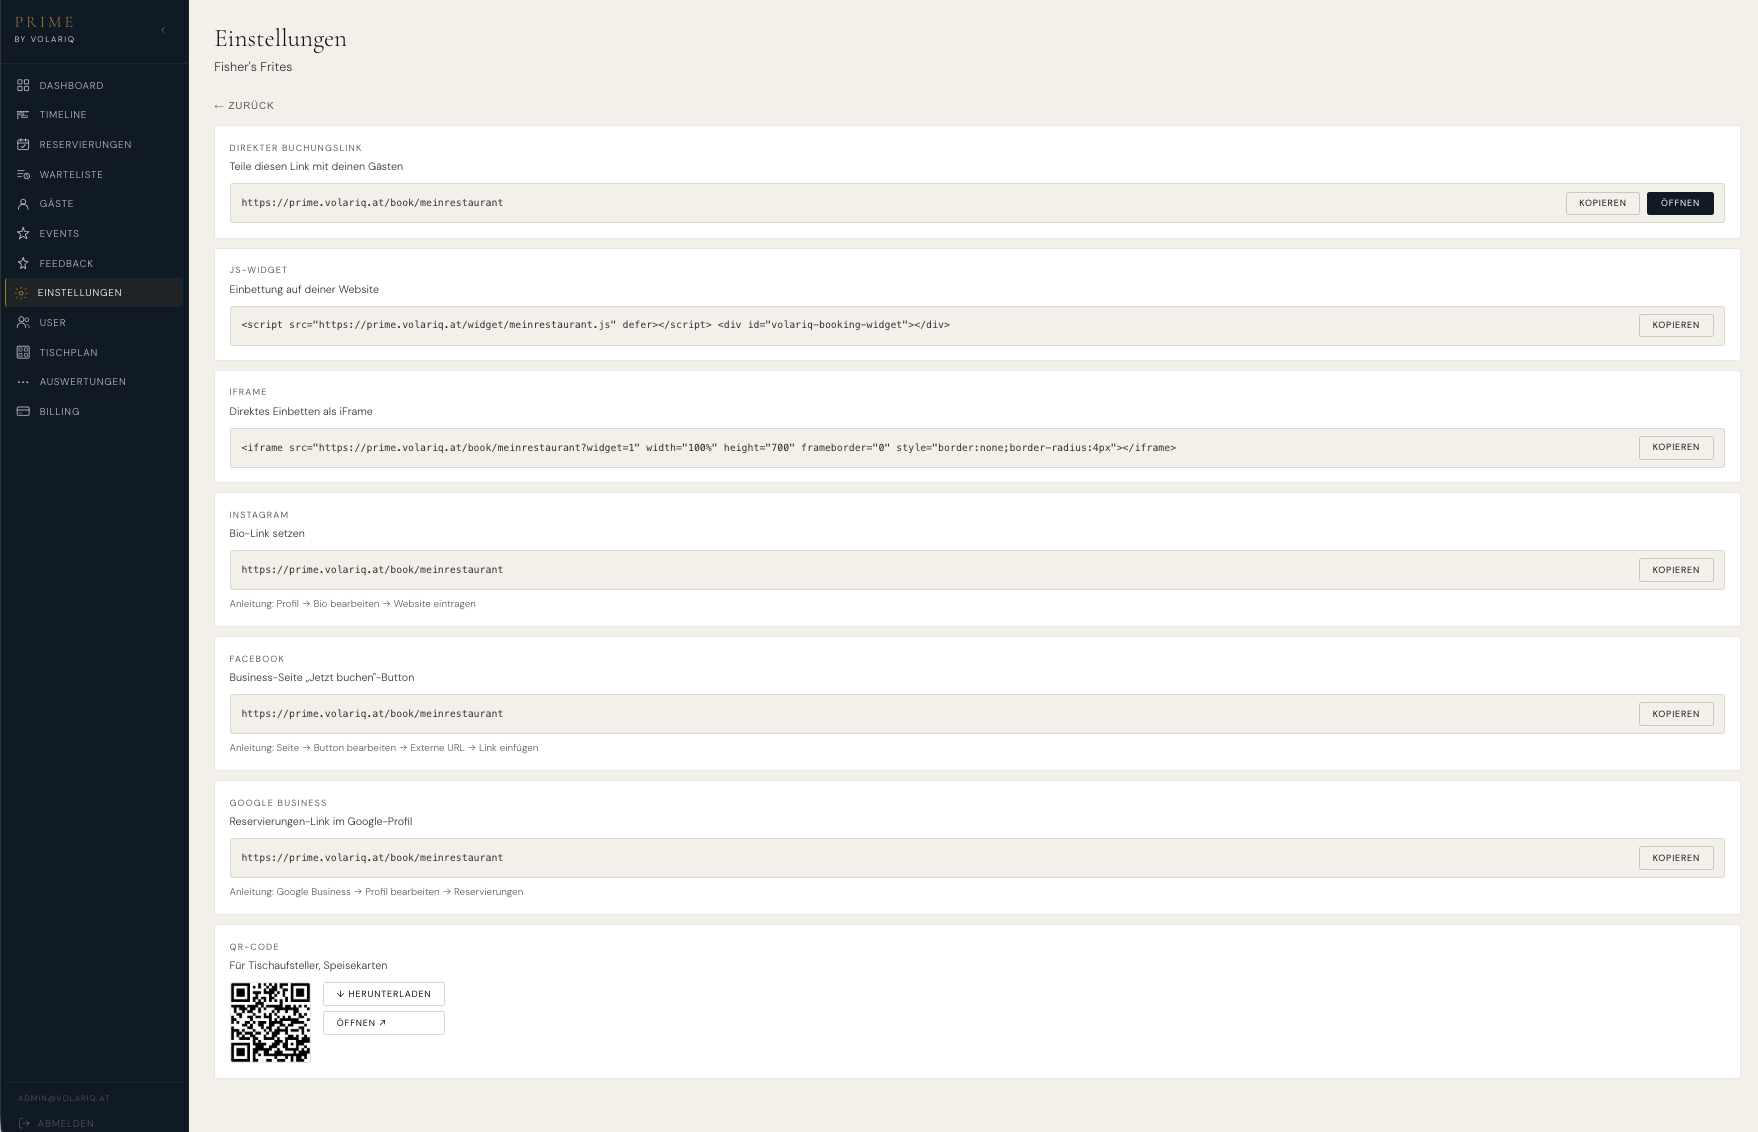Click the Dashboard grid icon
1758x1132 pixels.
click(23, 86)
